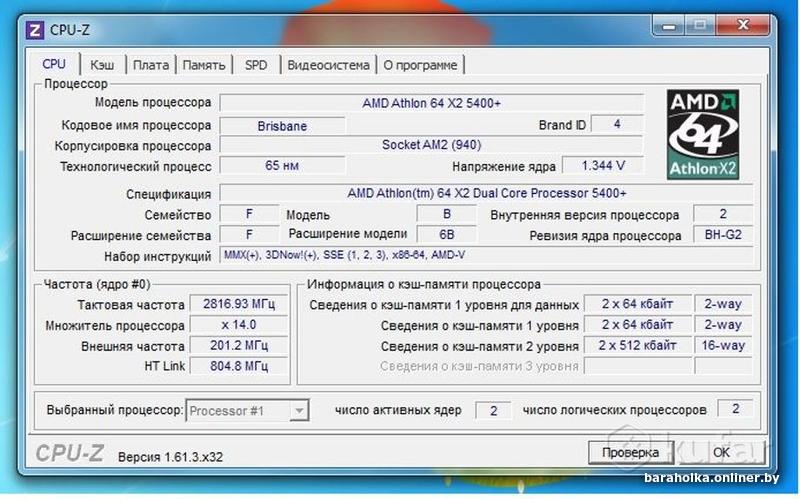Close the CPU-Z window

(x=743, y=26)
